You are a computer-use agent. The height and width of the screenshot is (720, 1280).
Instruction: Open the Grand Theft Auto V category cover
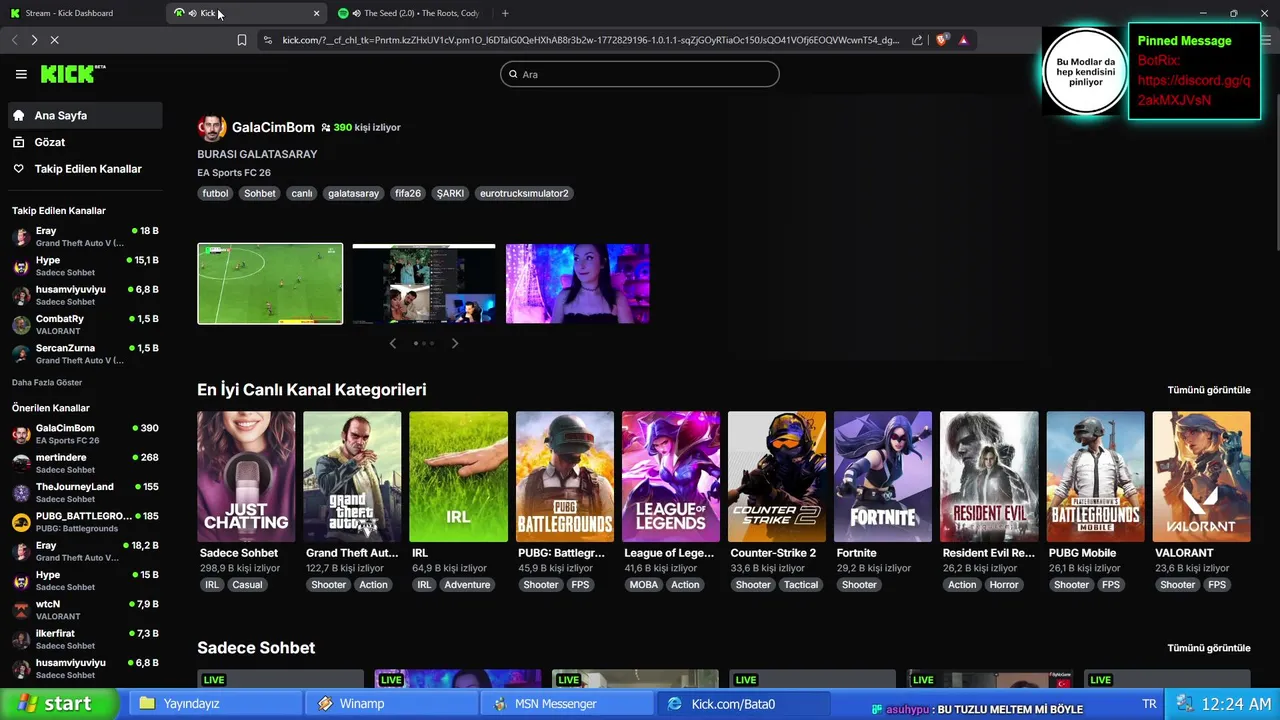coord(352,477)
